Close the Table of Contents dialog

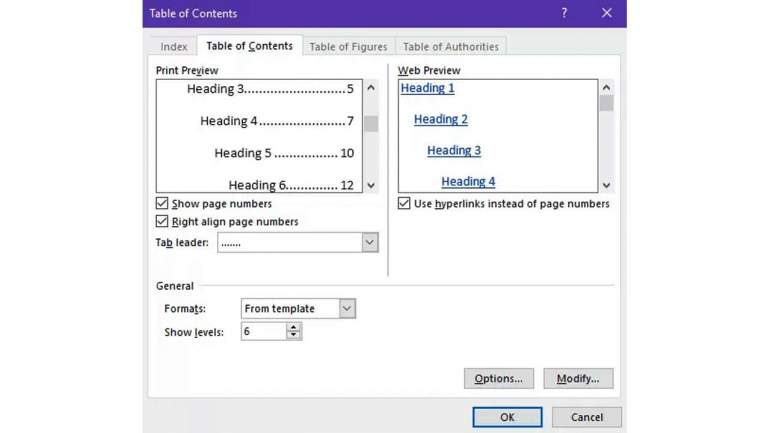[x=607, y=13]
